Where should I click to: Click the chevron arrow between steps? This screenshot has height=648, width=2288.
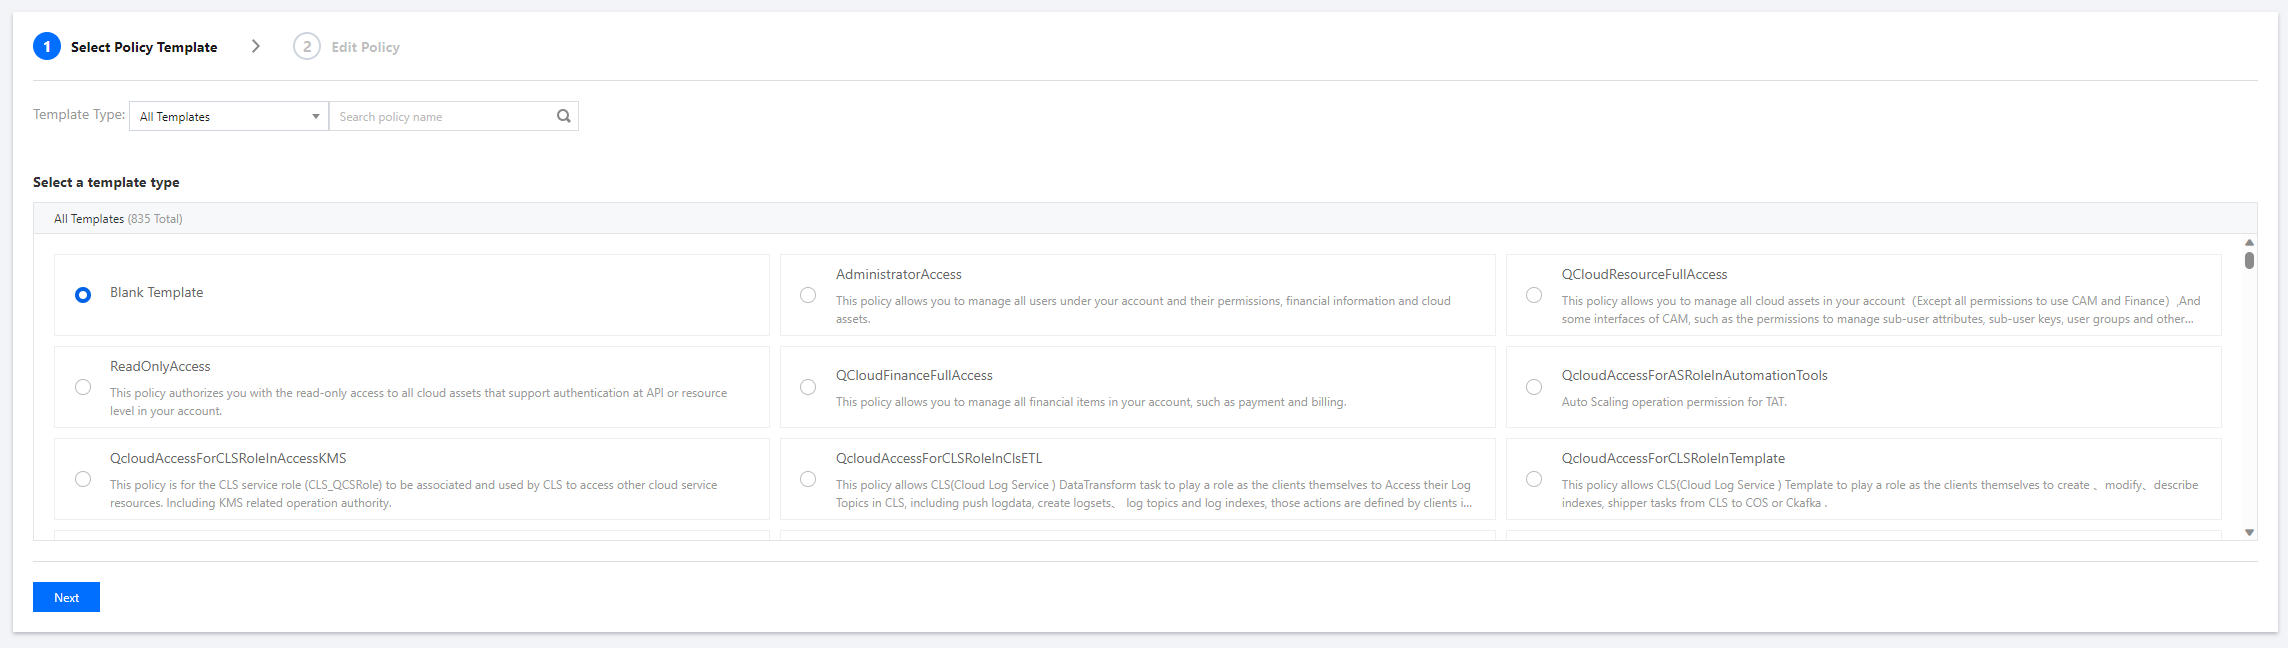(x=256, y=46)
